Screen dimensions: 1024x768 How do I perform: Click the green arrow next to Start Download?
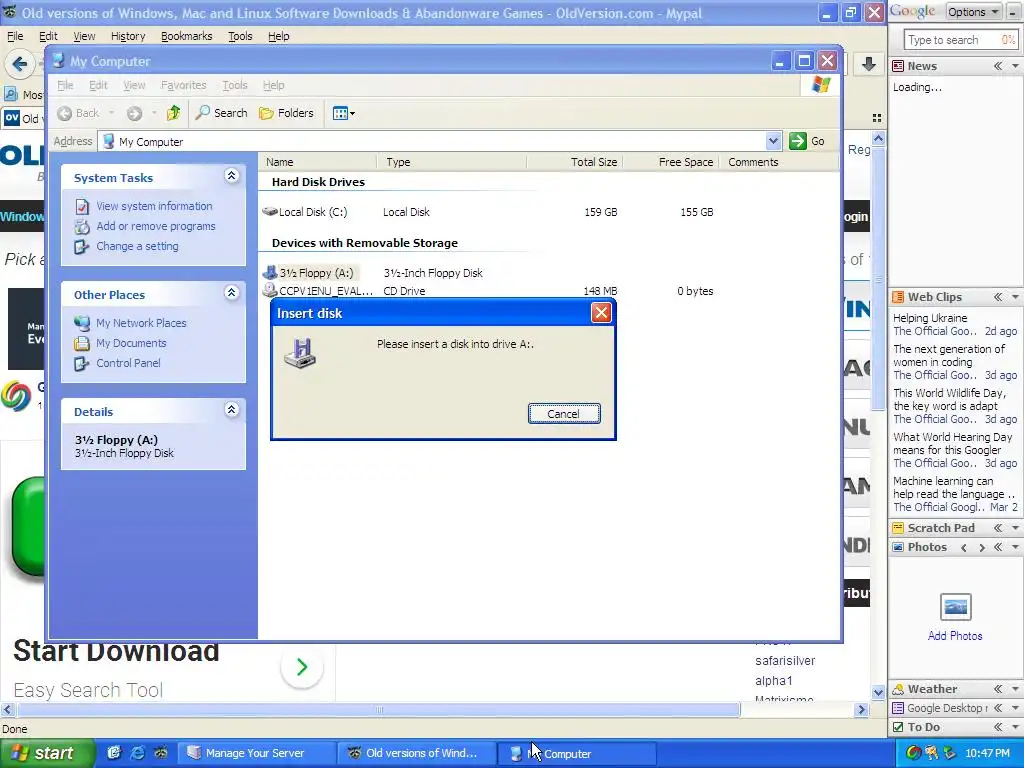click(x=302, y=667)
